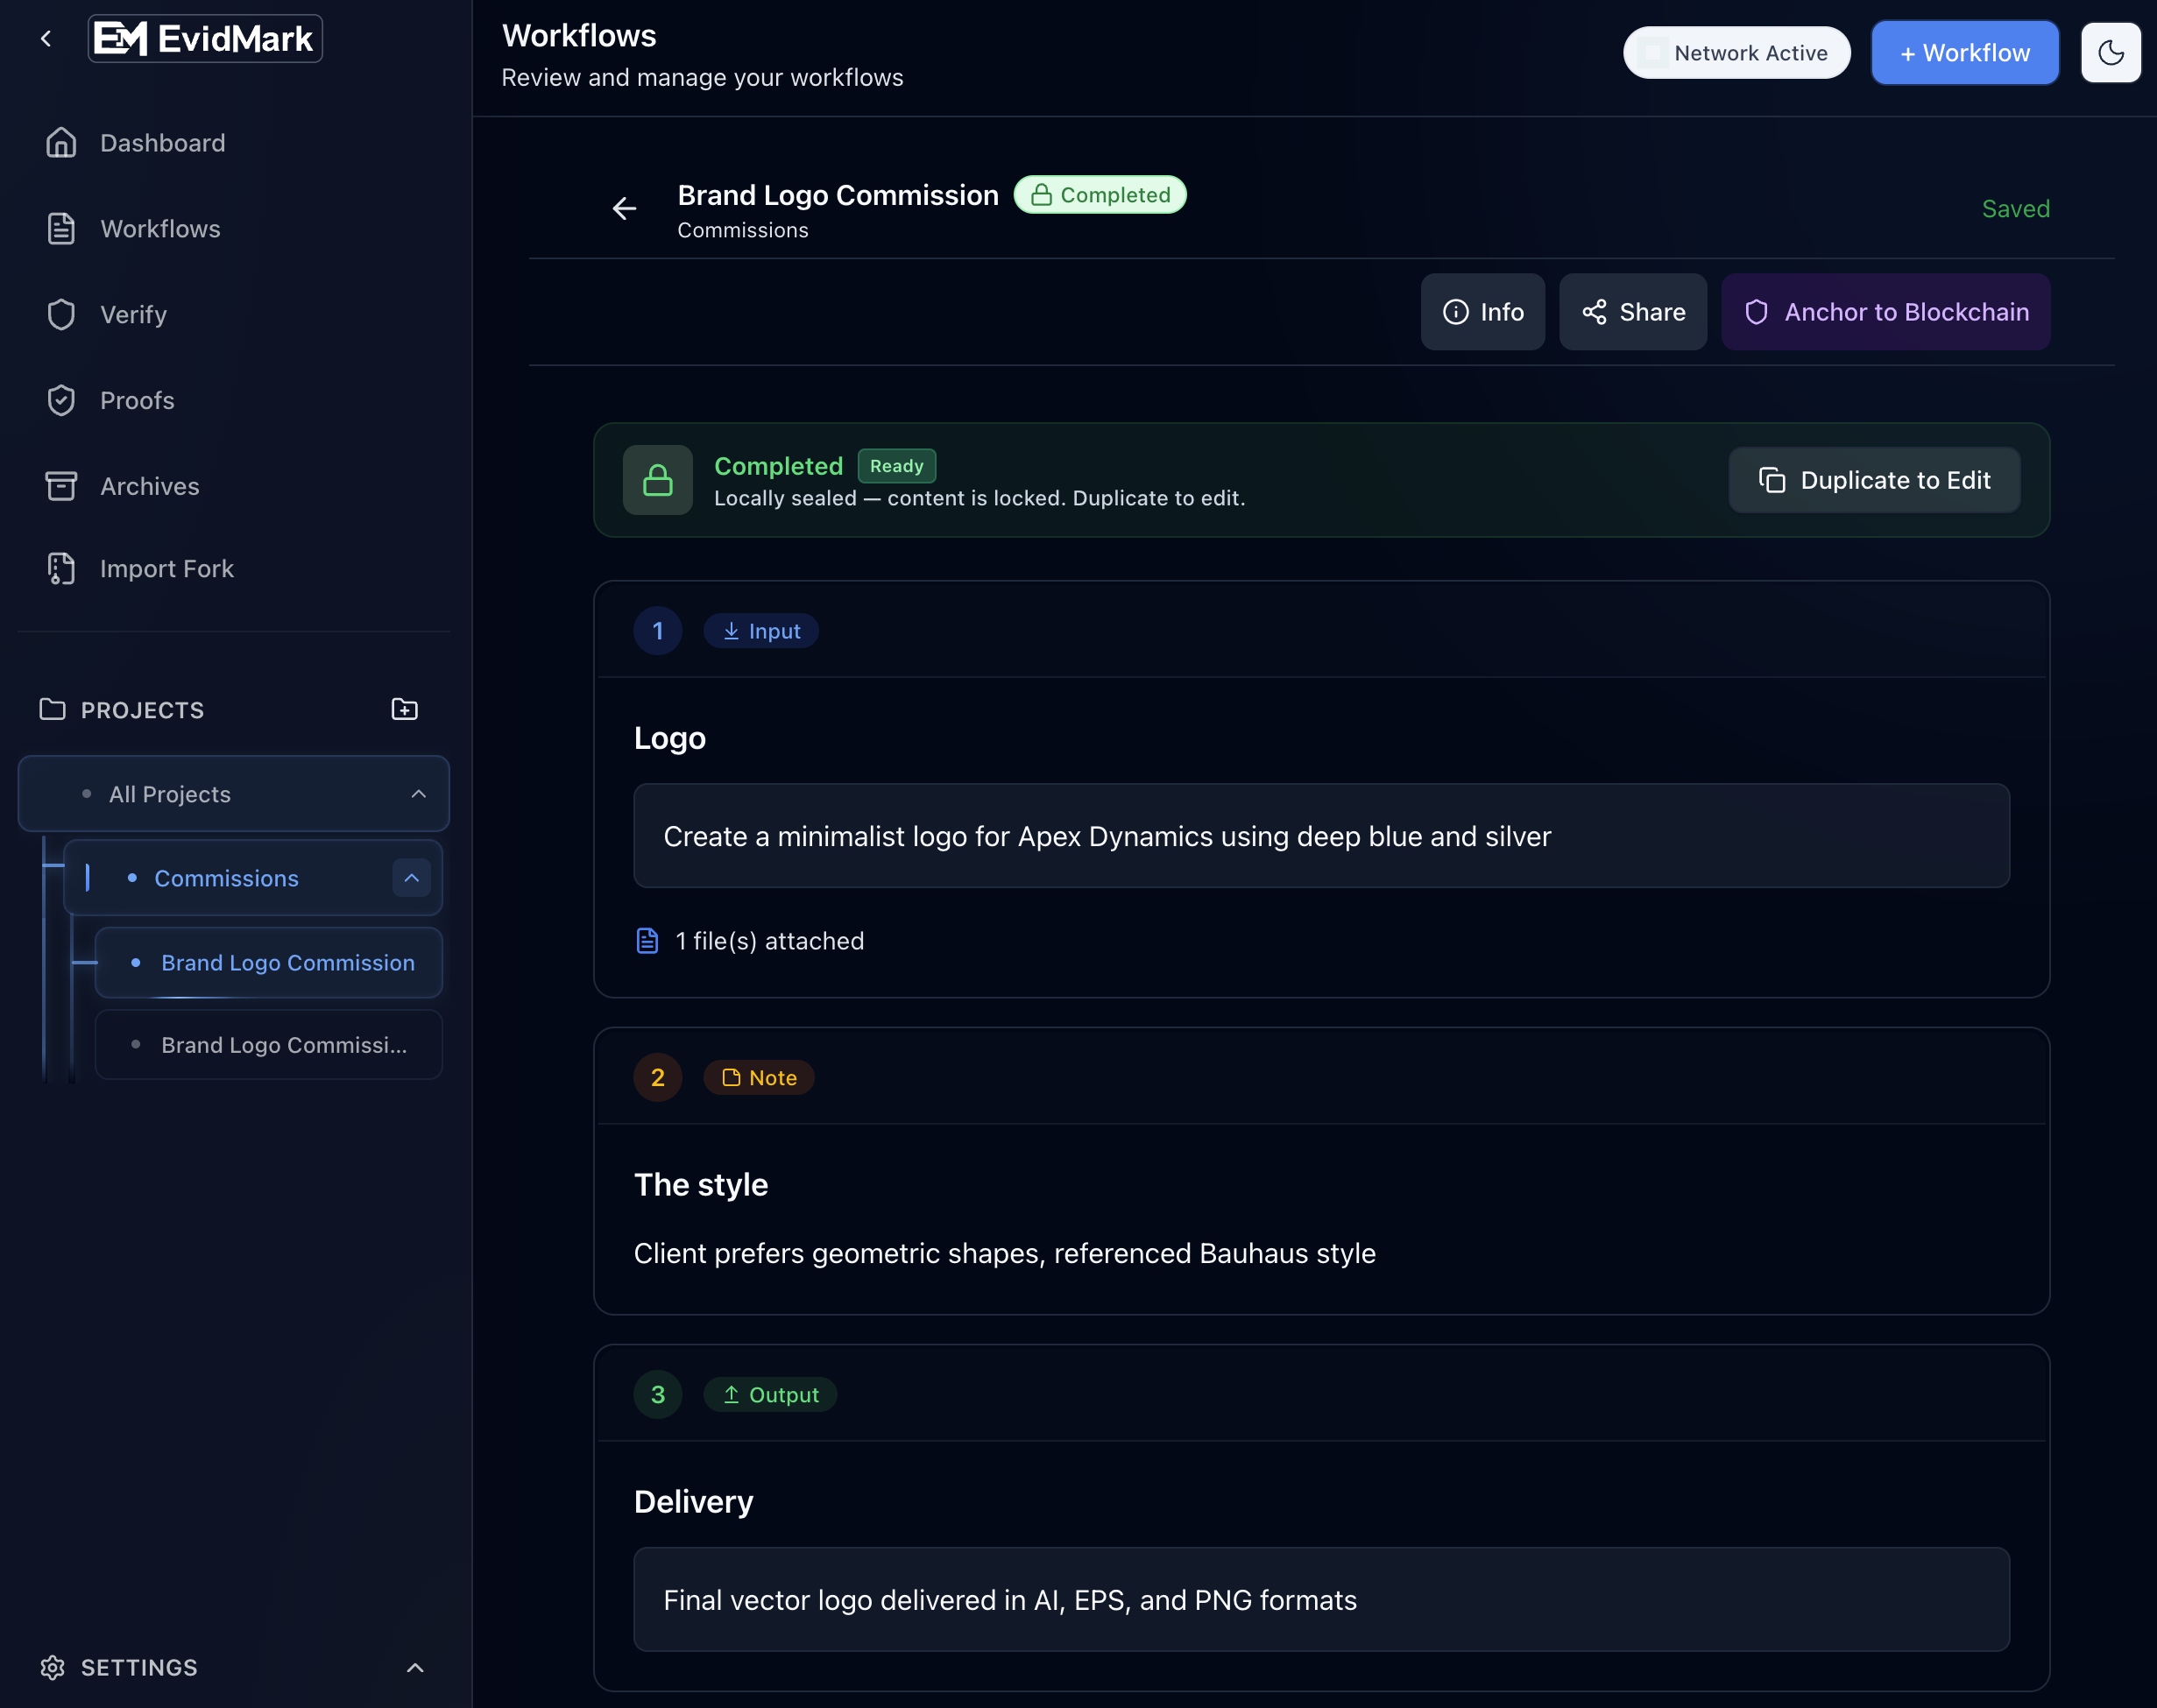Open the Info panel for this workflow
The height and width of the screenshot is (1708, 2157).
coord(1483,311)
